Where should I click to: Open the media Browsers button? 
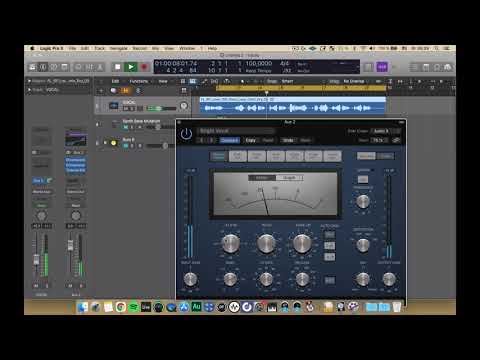pyautogui.click(x=448, y=68)
